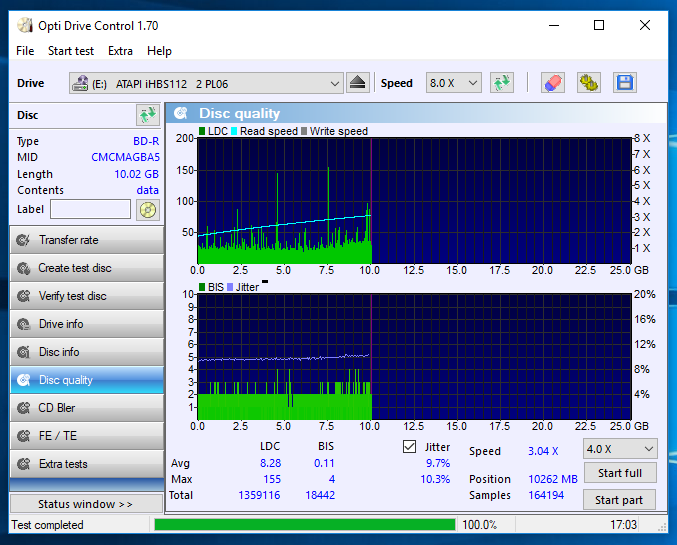
Task: Click the Type value BD-R
Action: click(x=146, y=141)
